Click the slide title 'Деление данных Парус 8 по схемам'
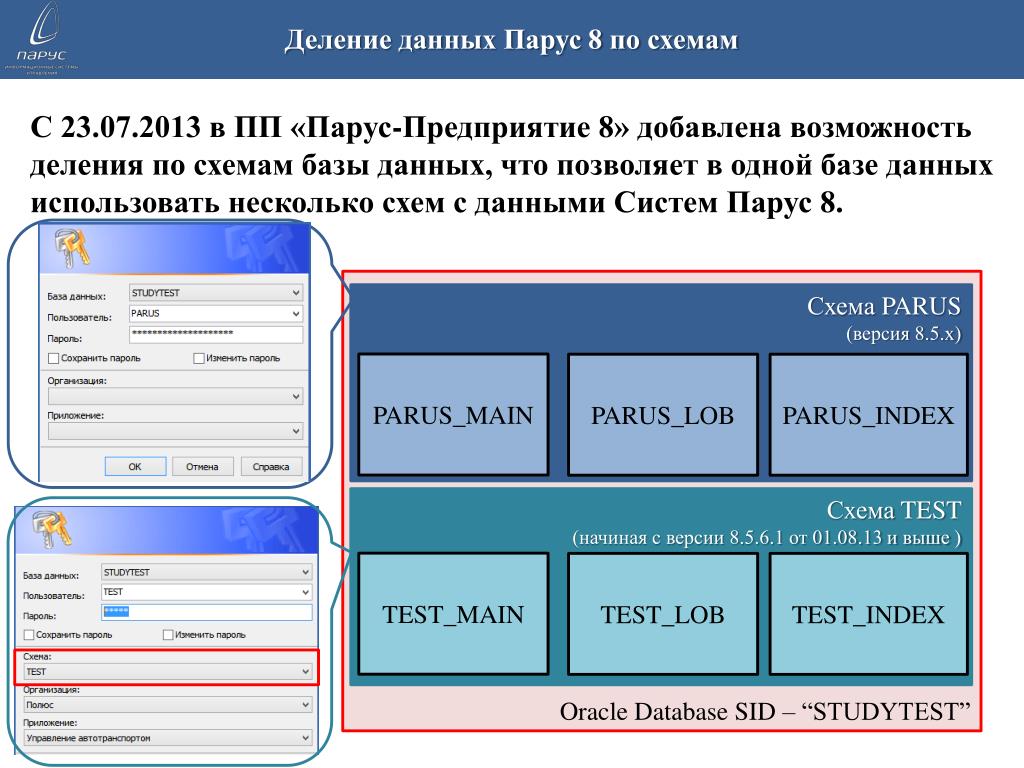Screen dimensions: 1024x768 [x=511, y=40]
